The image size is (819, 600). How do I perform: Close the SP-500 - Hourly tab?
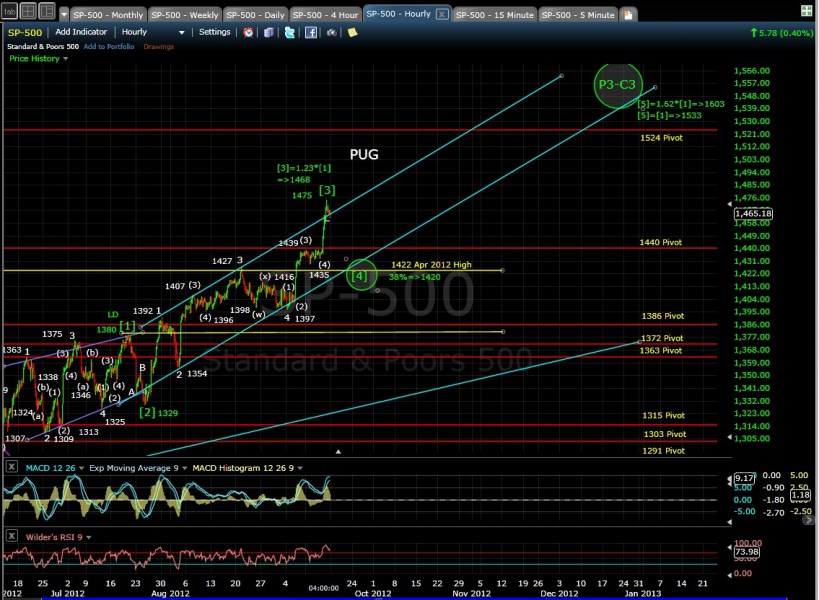pos(442,14)
